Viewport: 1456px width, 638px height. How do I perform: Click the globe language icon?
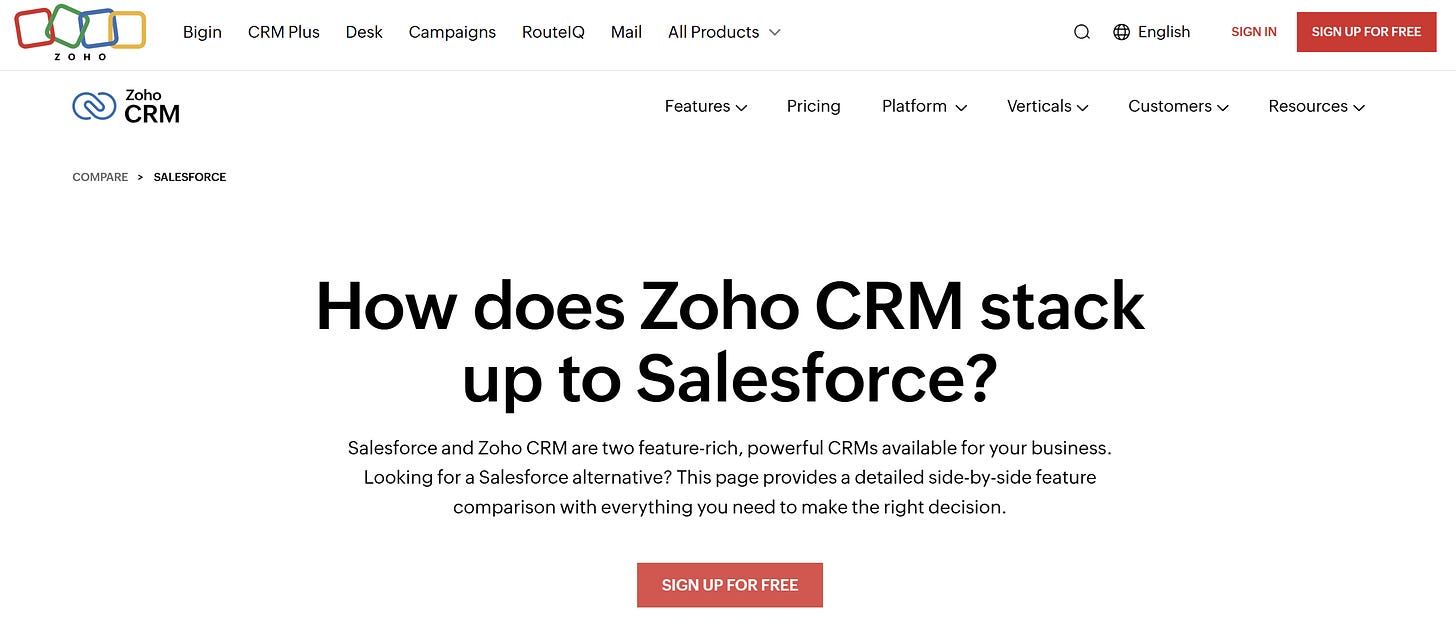click(1118, 31)
